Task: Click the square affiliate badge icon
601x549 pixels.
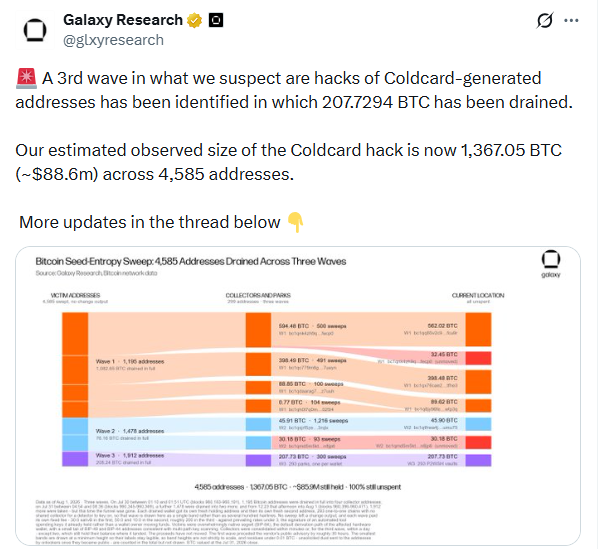Action: [216, 20]
